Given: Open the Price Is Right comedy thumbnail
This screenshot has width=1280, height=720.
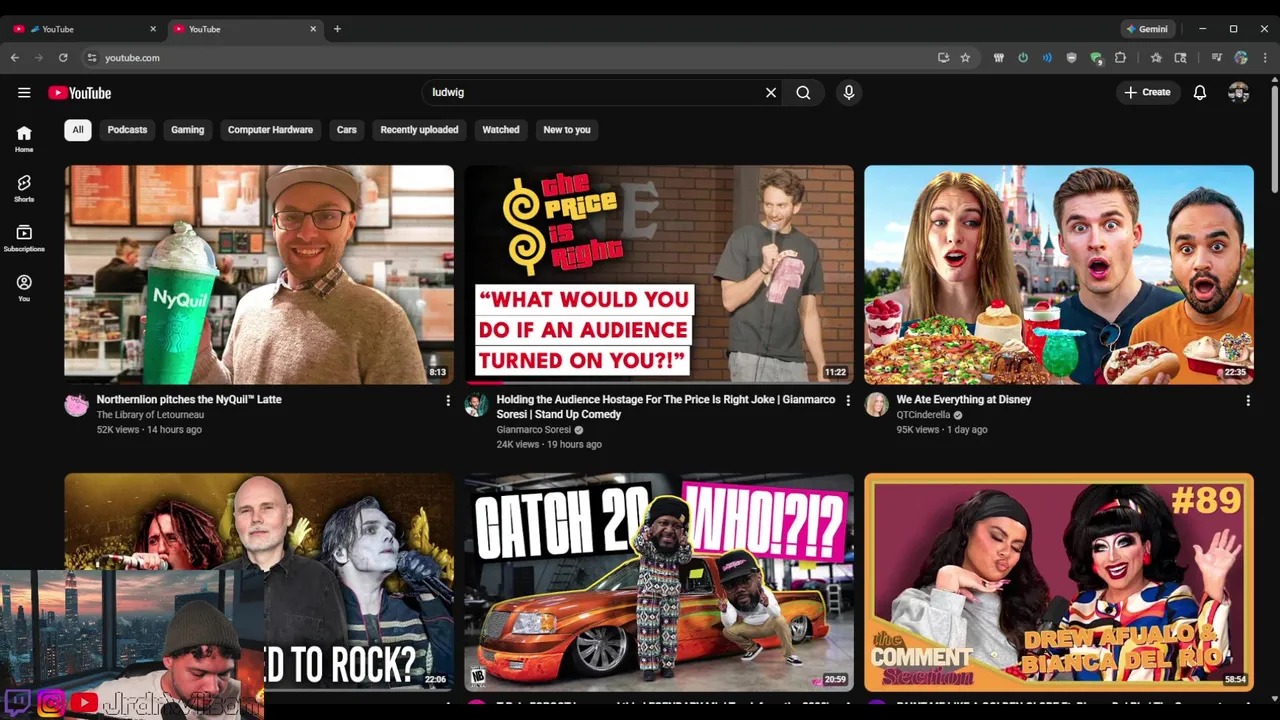Looking at the screenshot, I should coord(659,275).
